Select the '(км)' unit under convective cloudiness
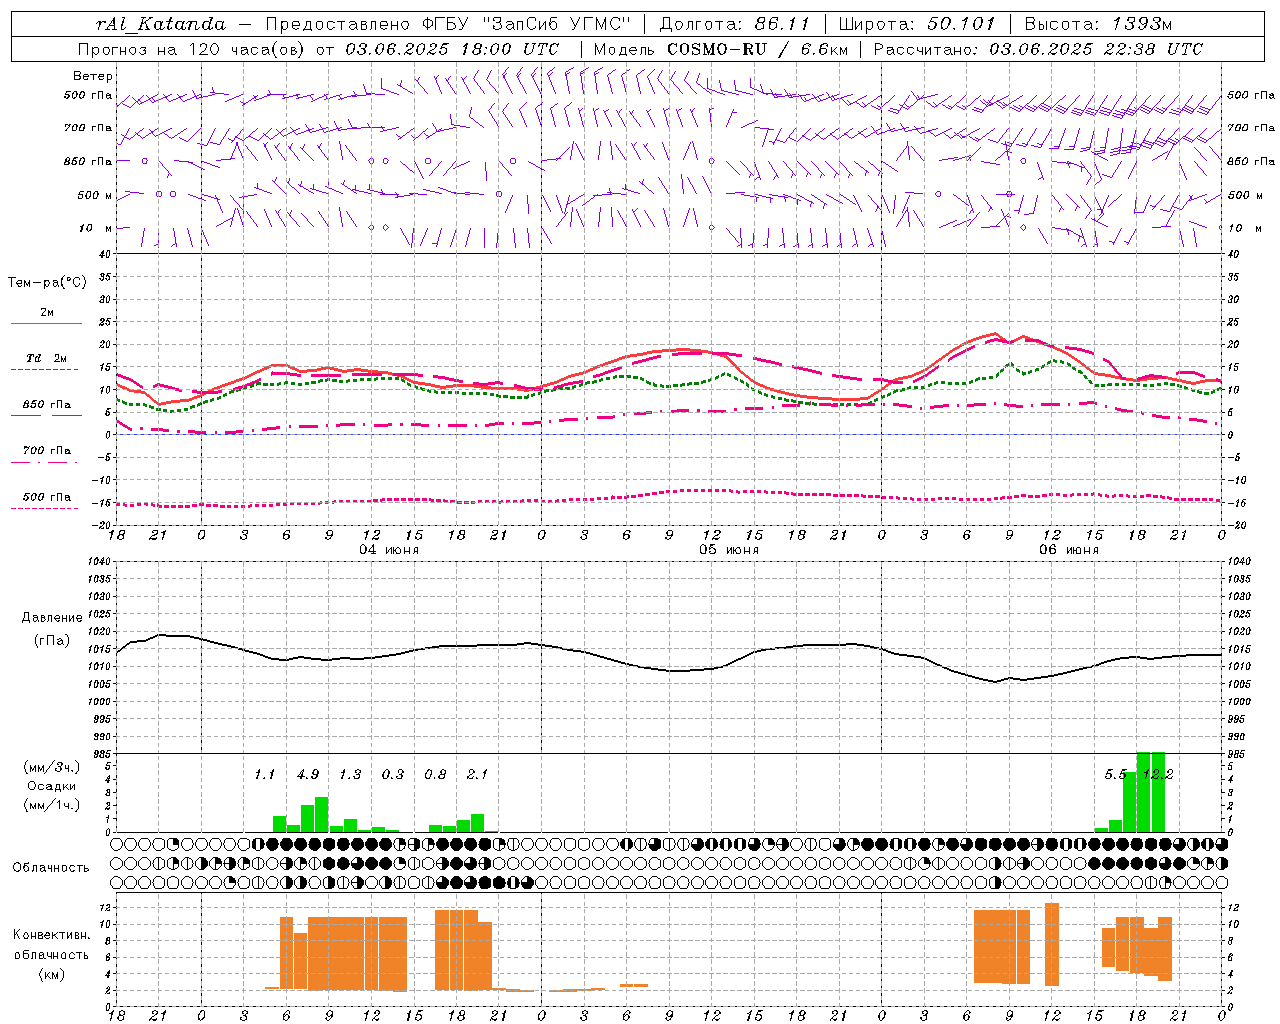 [51, 974]
